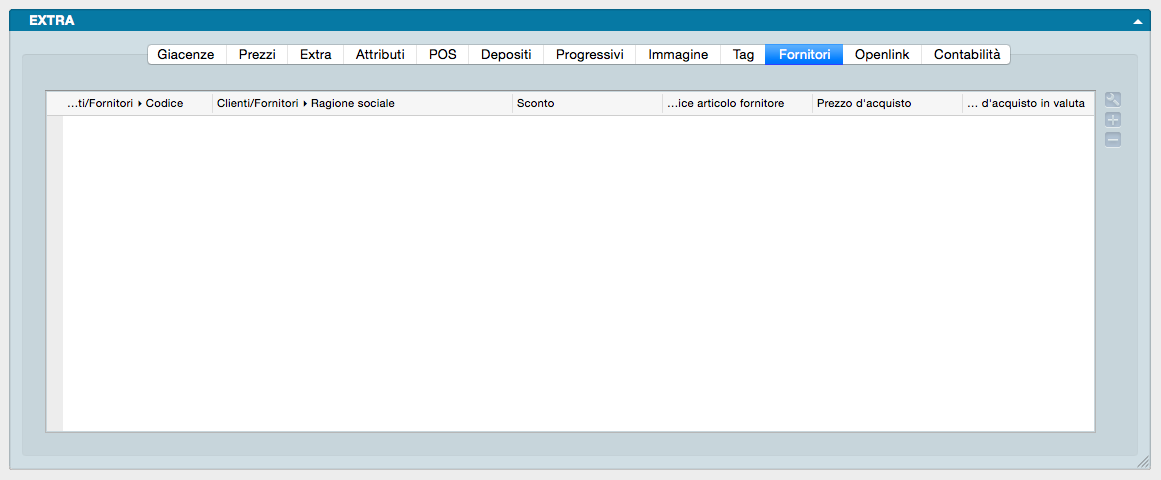Add a supplier row with the plus icon
Viewport: 1161px width, 480px height.
tap(1113, 119)
